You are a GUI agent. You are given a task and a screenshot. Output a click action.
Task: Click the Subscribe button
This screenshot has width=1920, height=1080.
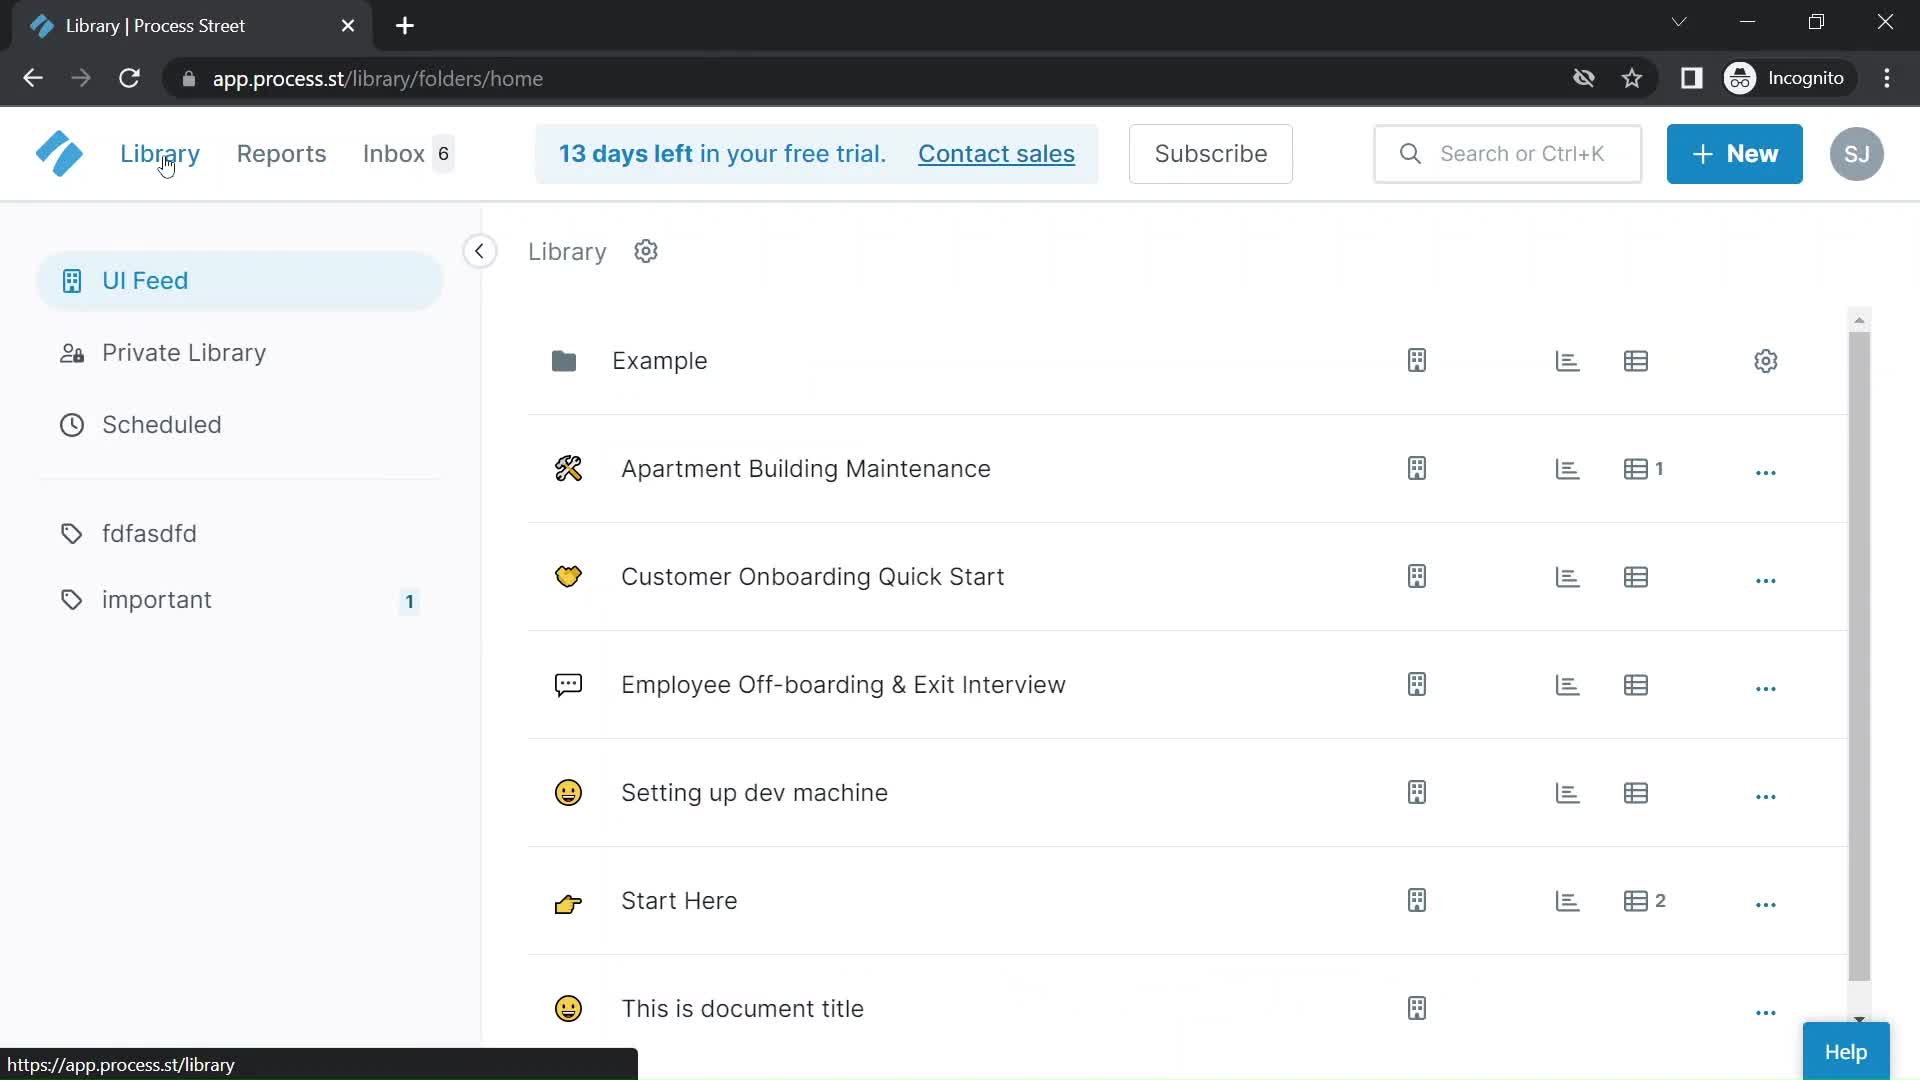coord(1211,153)
